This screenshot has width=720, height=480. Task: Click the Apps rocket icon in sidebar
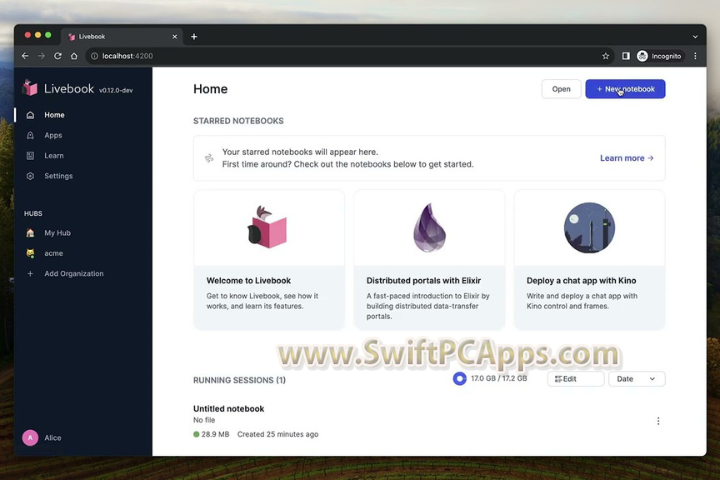click(x=30, y=135)
